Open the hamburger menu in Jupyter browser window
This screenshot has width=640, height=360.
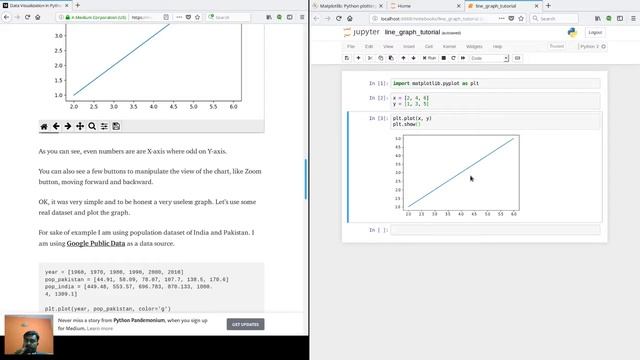point(633,18)
